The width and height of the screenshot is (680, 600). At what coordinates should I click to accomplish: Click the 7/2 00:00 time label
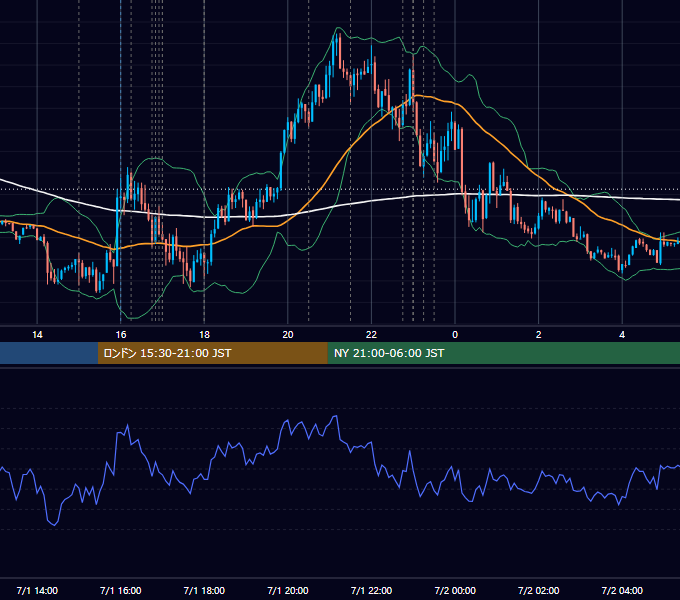(455, 590)
